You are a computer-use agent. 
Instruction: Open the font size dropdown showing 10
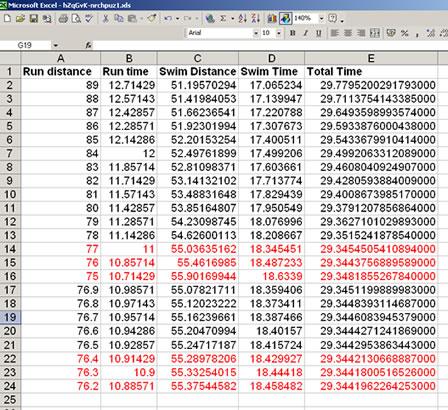coord(279,33)
